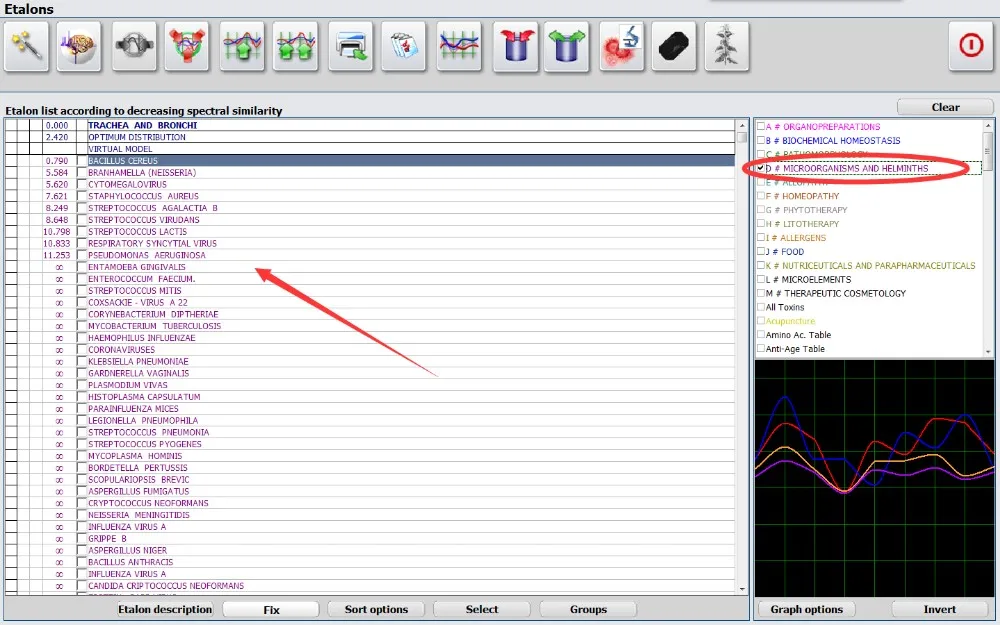Click the playing cards toolbar icon

pyautogui.click(x=404, y=47)
